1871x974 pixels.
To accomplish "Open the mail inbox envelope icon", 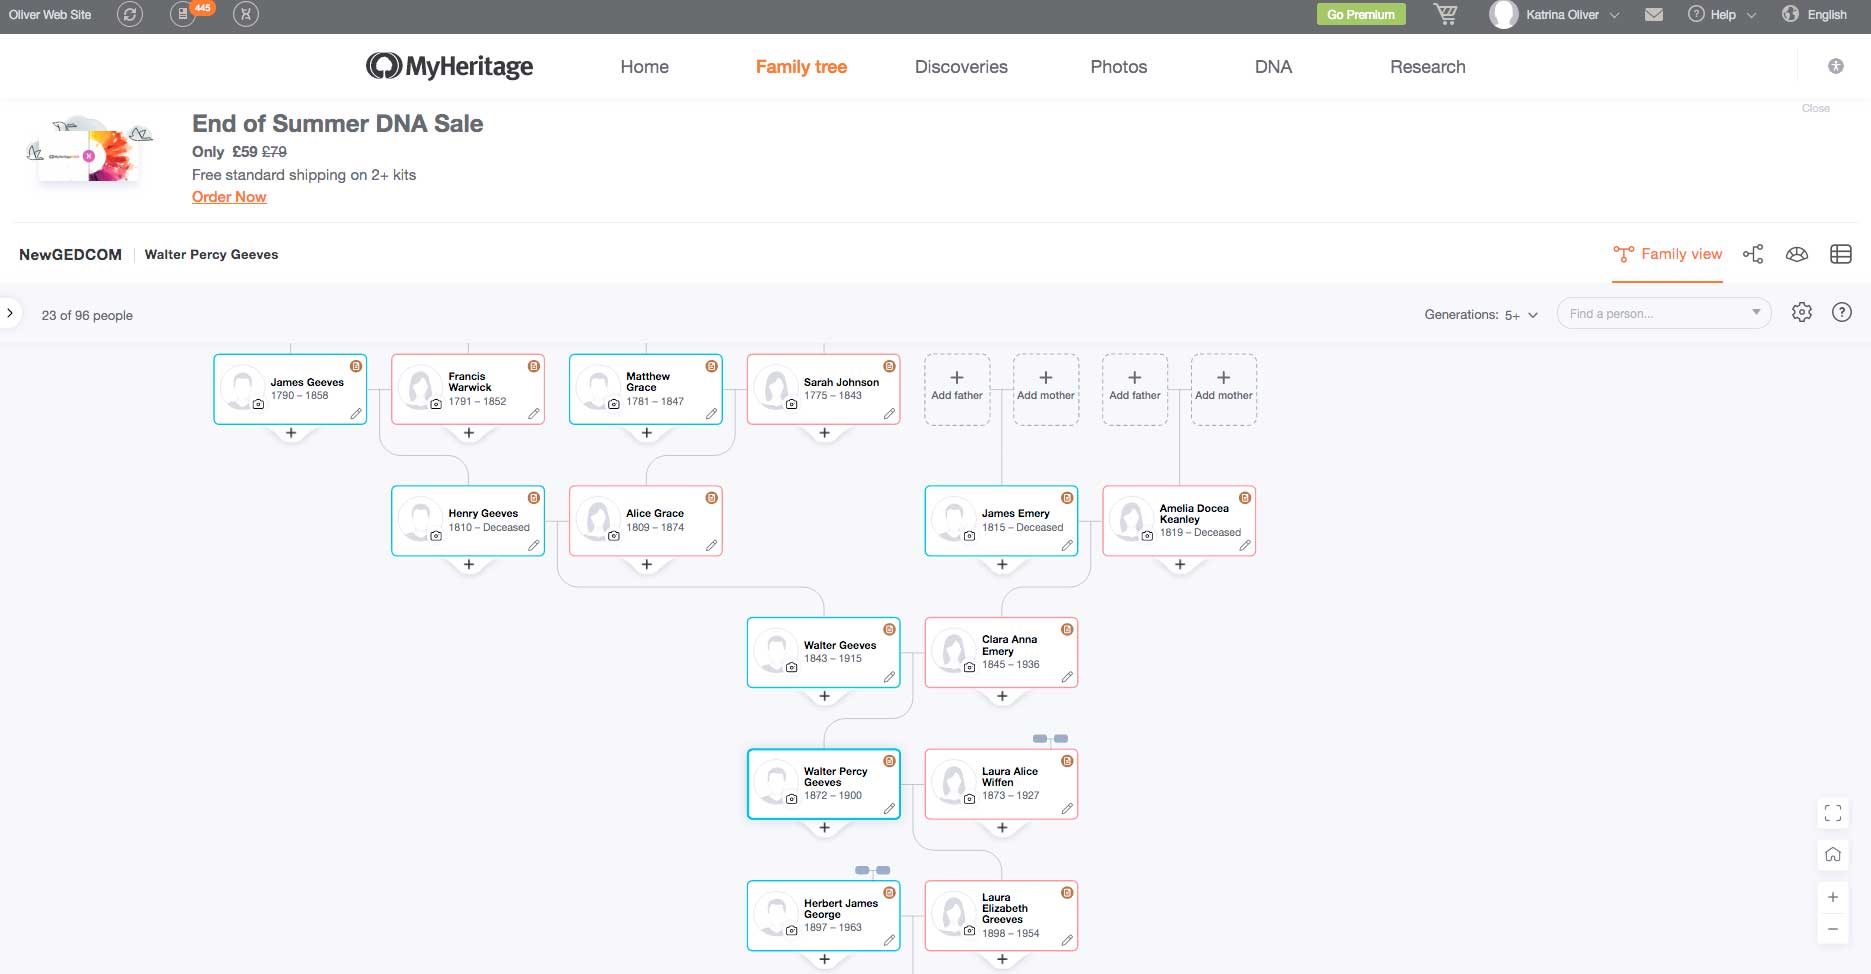I will [x=1654, y=15].
